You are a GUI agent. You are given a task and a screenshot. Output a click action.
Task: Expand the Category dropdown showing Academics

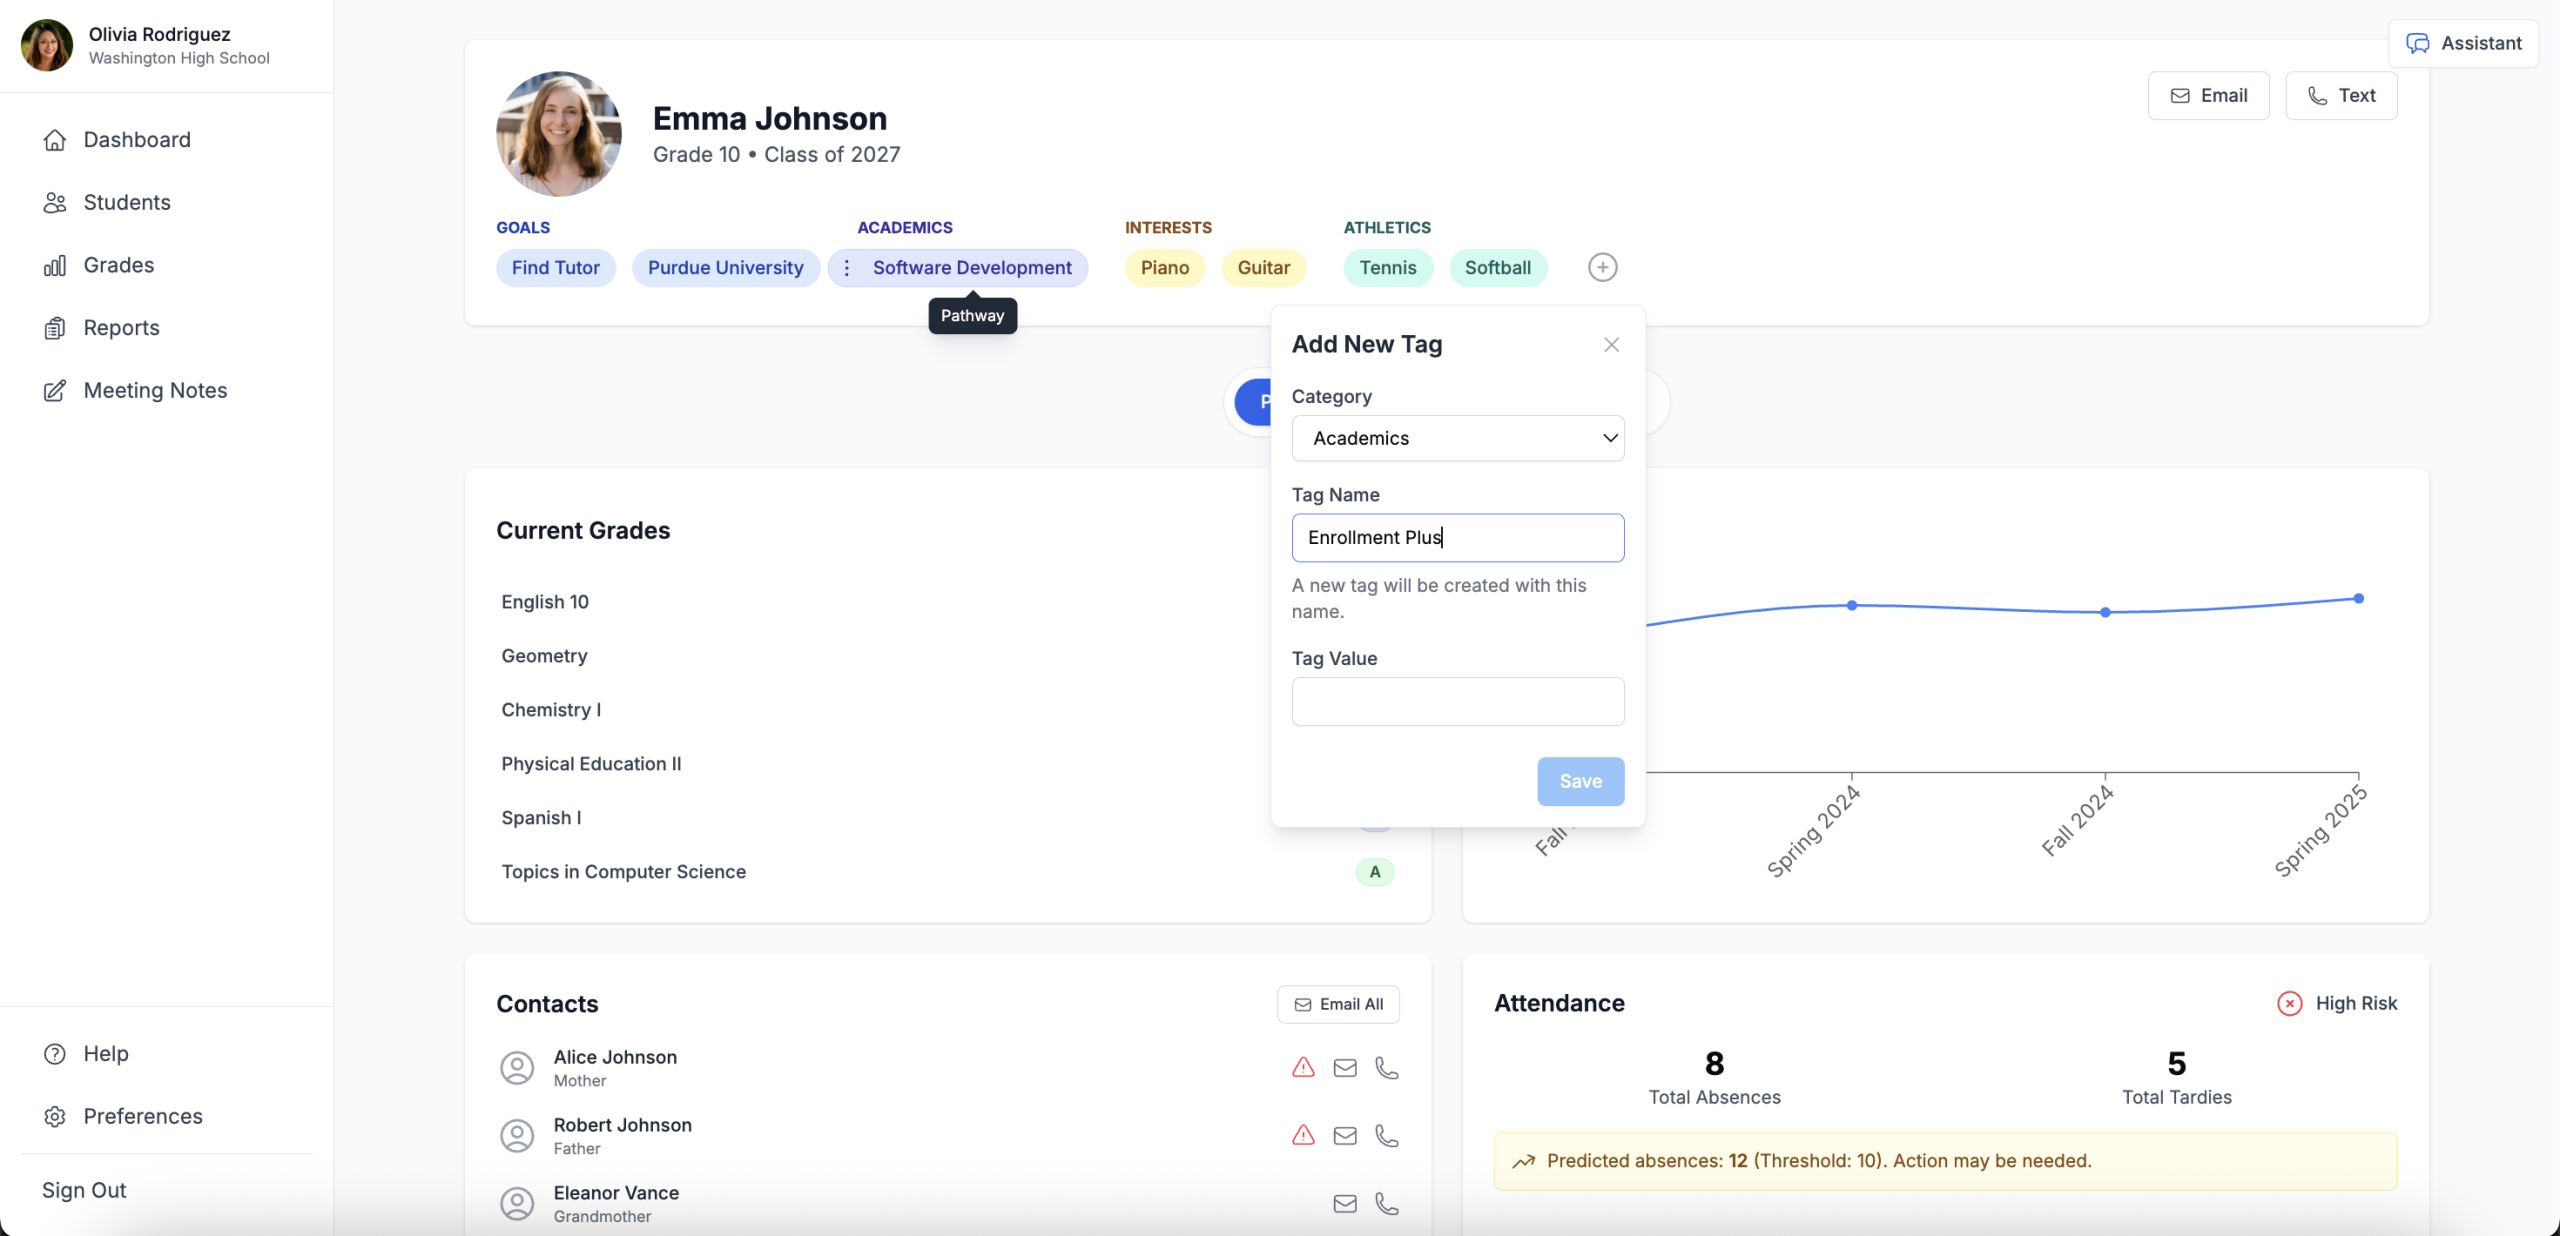coord(1457,438)
